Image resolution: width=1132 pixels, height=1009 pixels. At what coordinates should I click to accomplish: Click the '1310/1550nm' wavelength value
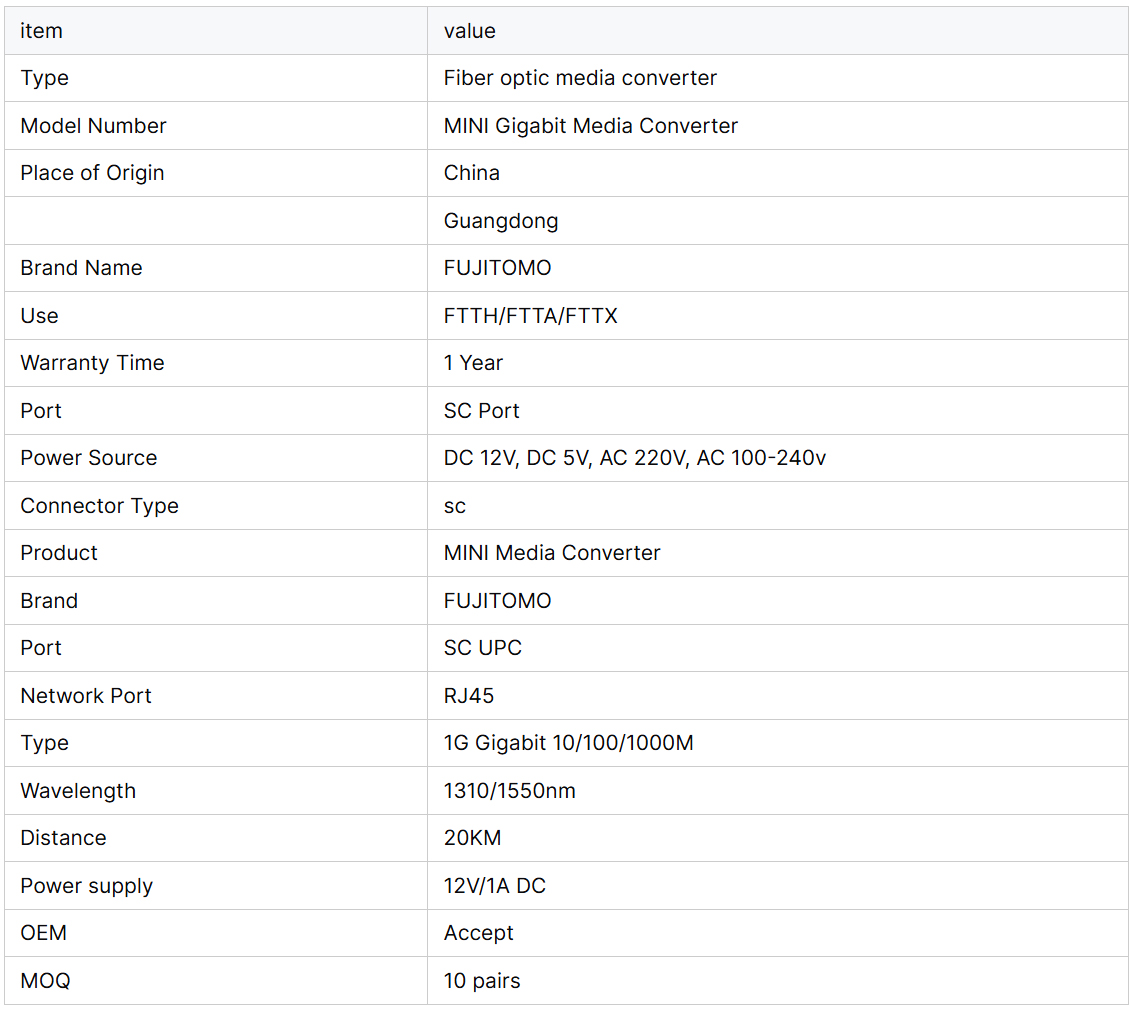tap(509, 791)
